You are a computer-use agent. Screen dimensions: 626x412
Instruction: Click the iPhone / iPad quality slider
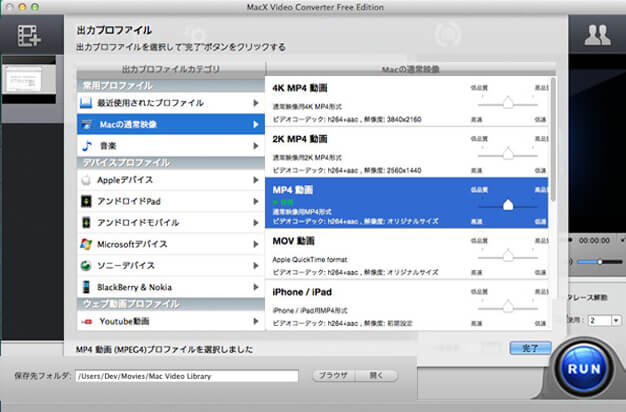click(x=508, y=307)
